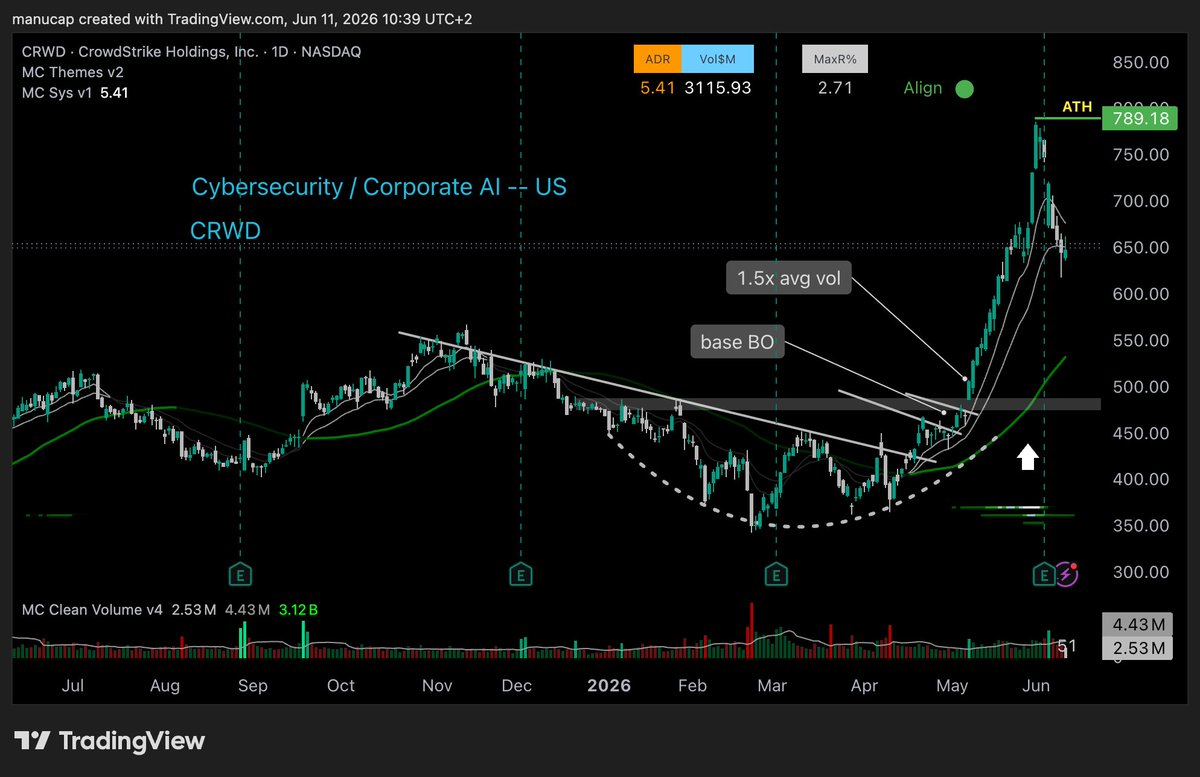This screenshot has width=1200, height=777.
Task: Click the Feb time axis label
Action: (692, 686)
